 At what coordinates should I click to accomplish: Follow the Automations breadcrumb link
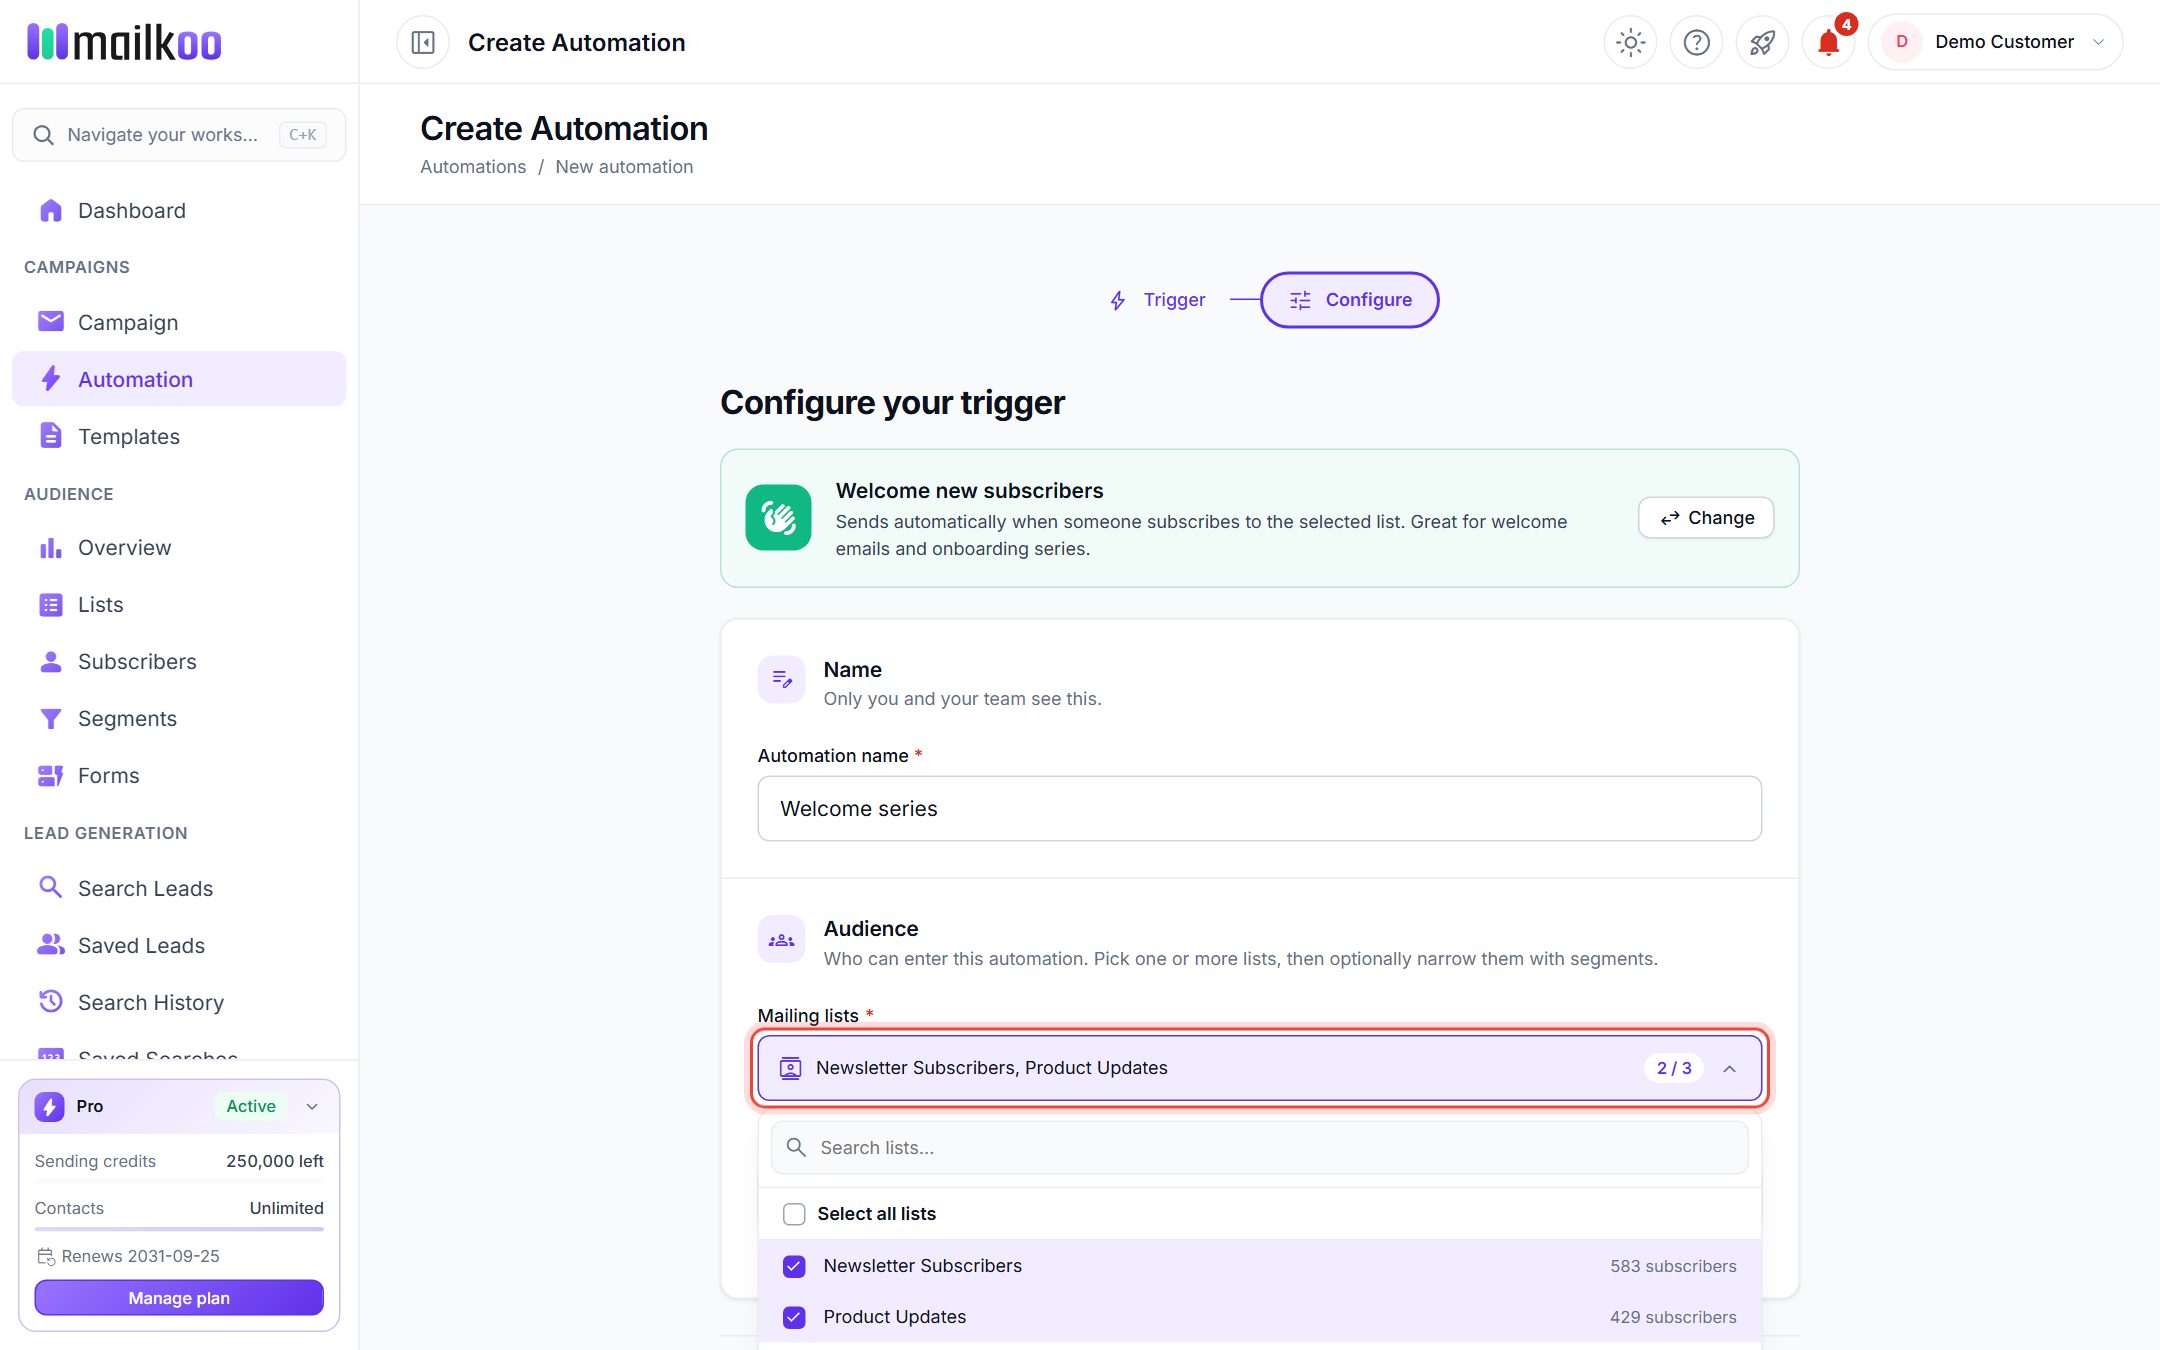(x=473, y=167)
